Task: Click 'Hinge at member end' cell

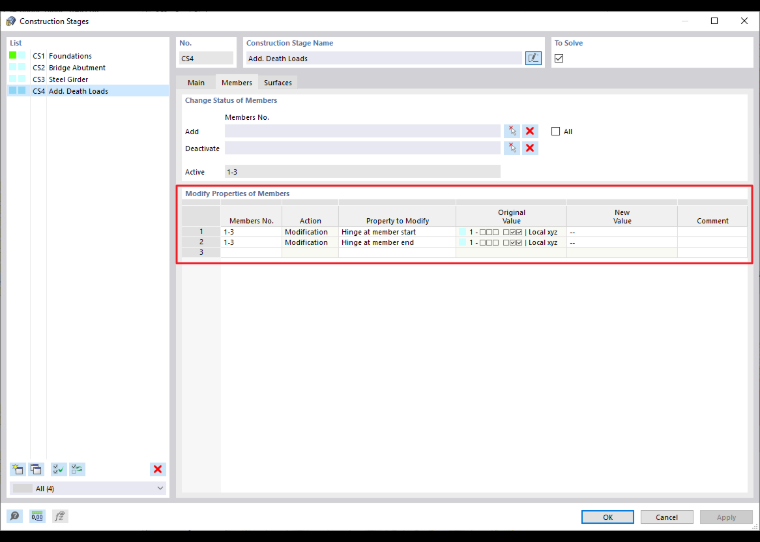Action: 397,242
